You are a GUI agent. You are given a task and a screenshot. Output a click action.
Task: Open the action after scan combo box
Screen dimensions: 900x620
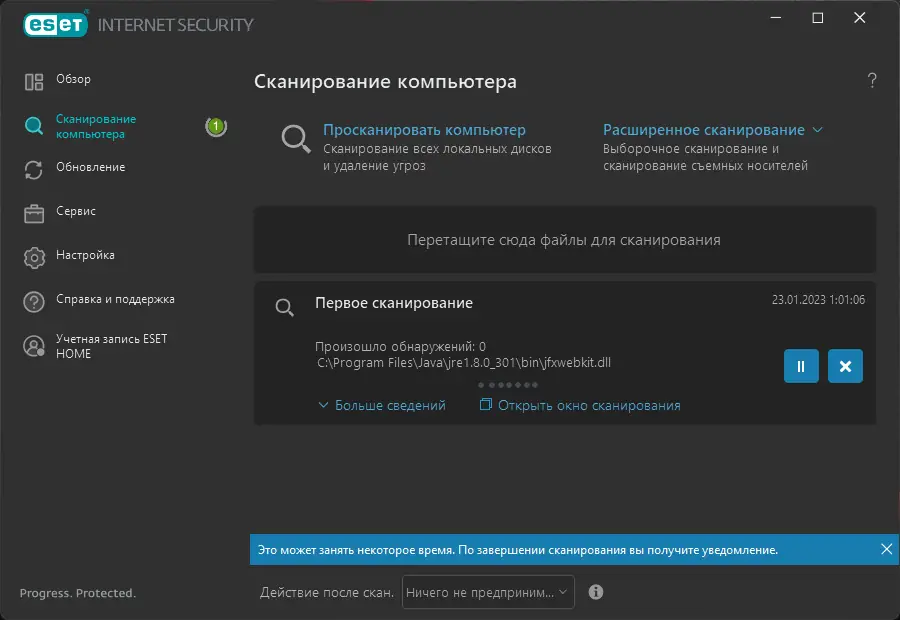pyautogui.click(x=488, y=592)
